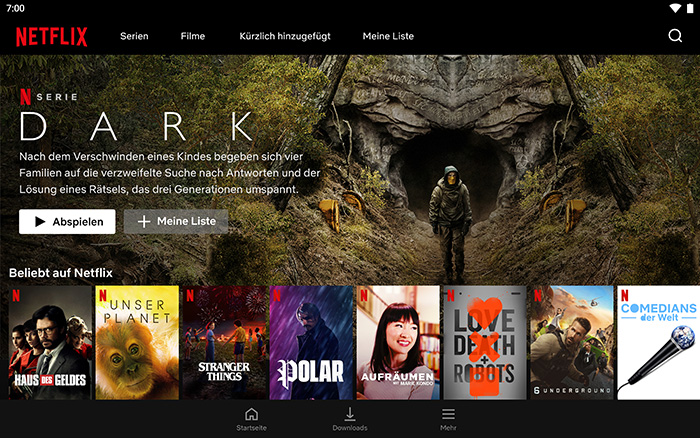Image resolution: width=700 pixels, height=438 pixels.
Task: Select the Comedians der Welt poster
Action: (x=658, y=342)
